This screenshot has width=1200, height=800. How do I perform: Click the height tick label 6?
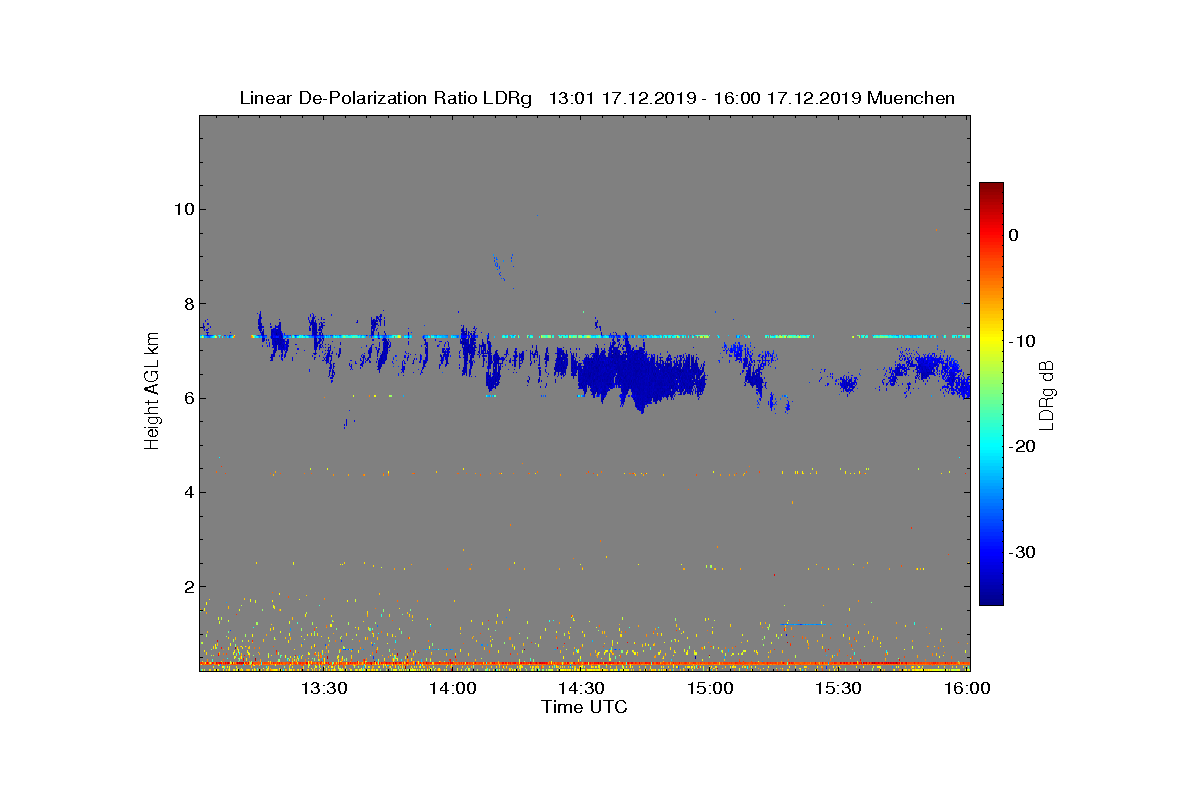point(188,398)
